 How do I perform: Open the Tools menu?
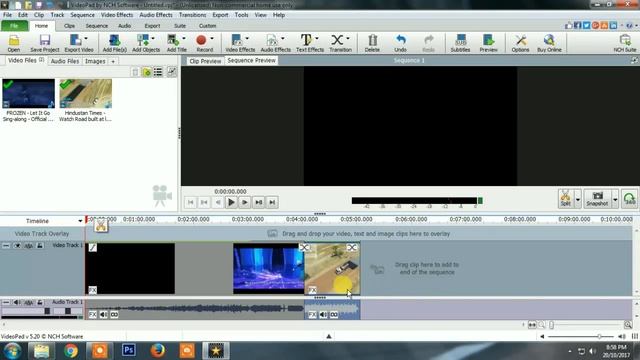point(241,15)
